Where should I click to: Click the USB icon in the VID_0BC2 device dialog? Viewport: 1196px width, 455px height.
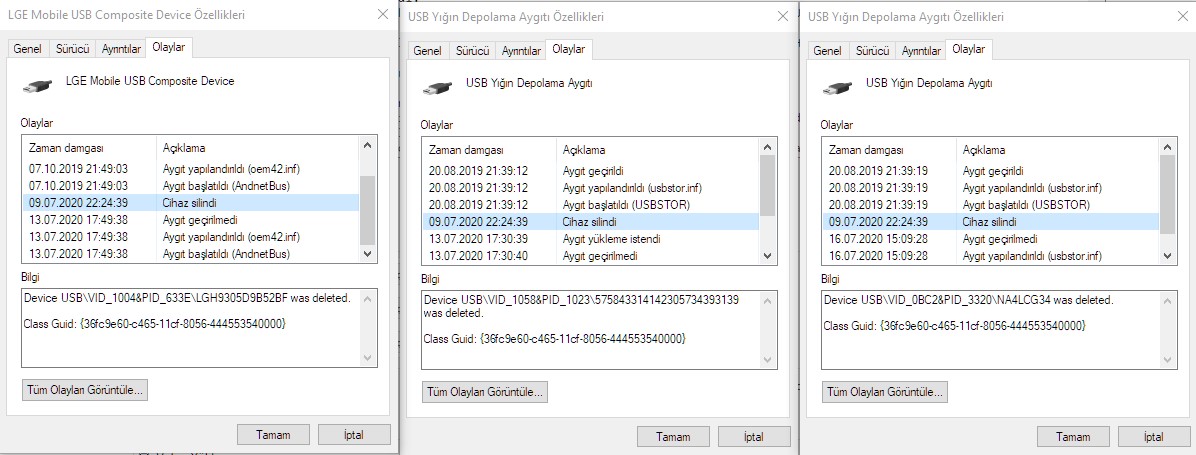(837, 87)
